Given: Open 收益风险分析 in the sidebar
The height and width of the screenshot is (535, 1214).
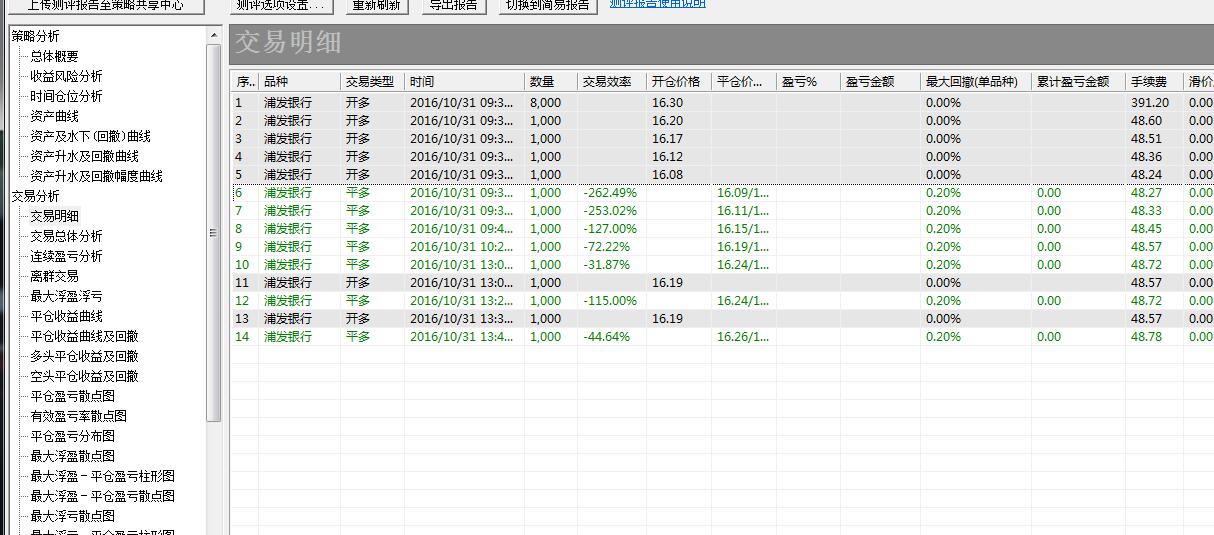Looking at the screenshot, I should 66,76.
